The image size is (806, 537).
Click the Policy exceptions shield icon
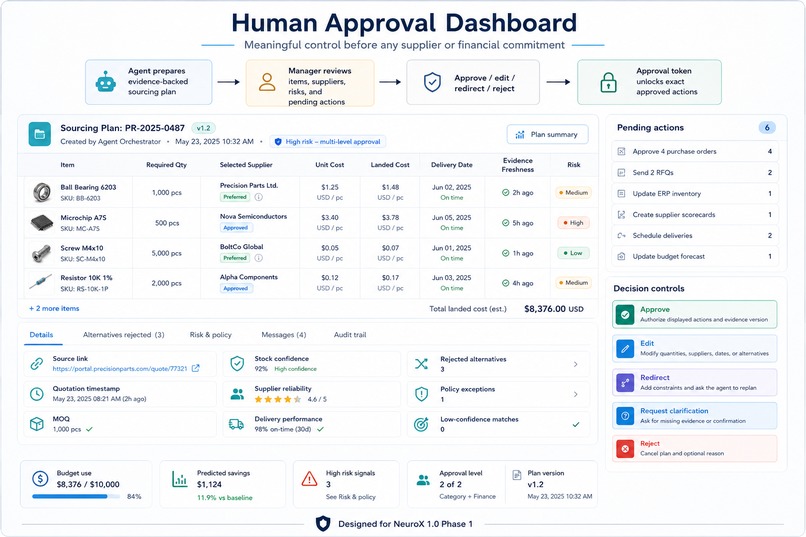pyautogui.click(x=422, y=394)
